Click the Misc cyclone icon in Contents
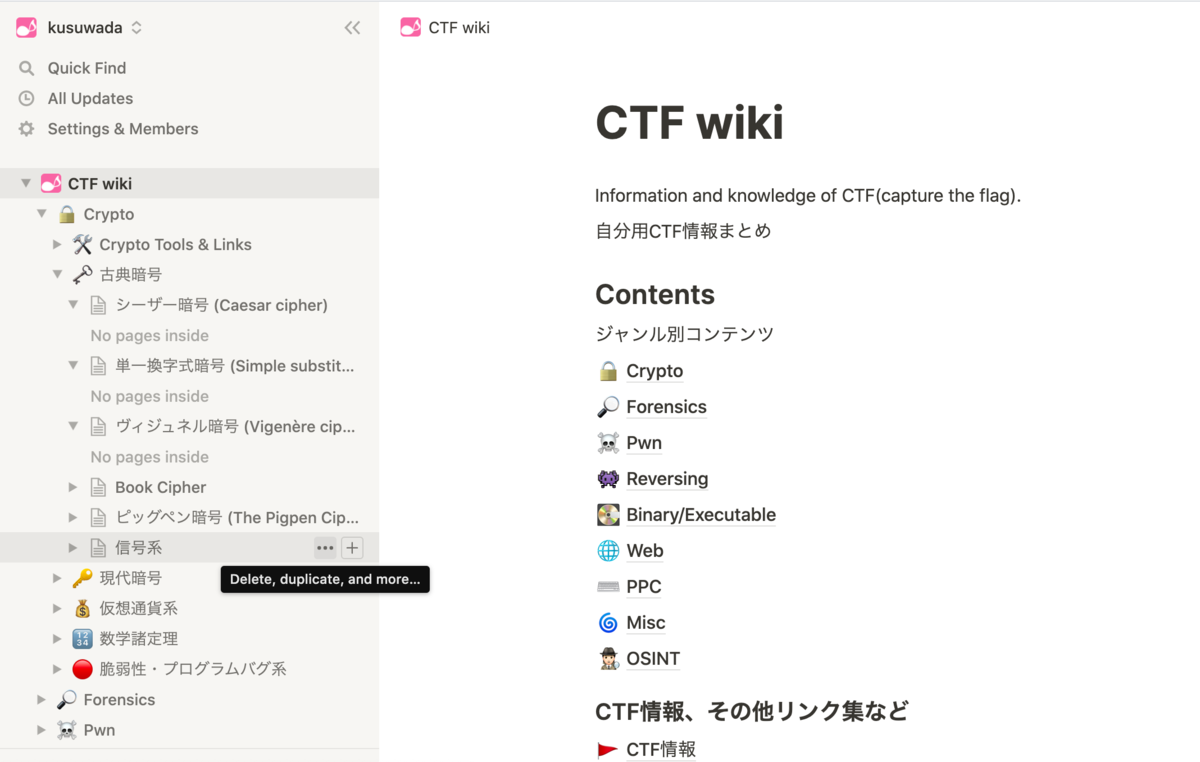Viewport: 1200px width, 762px height. 608,623
